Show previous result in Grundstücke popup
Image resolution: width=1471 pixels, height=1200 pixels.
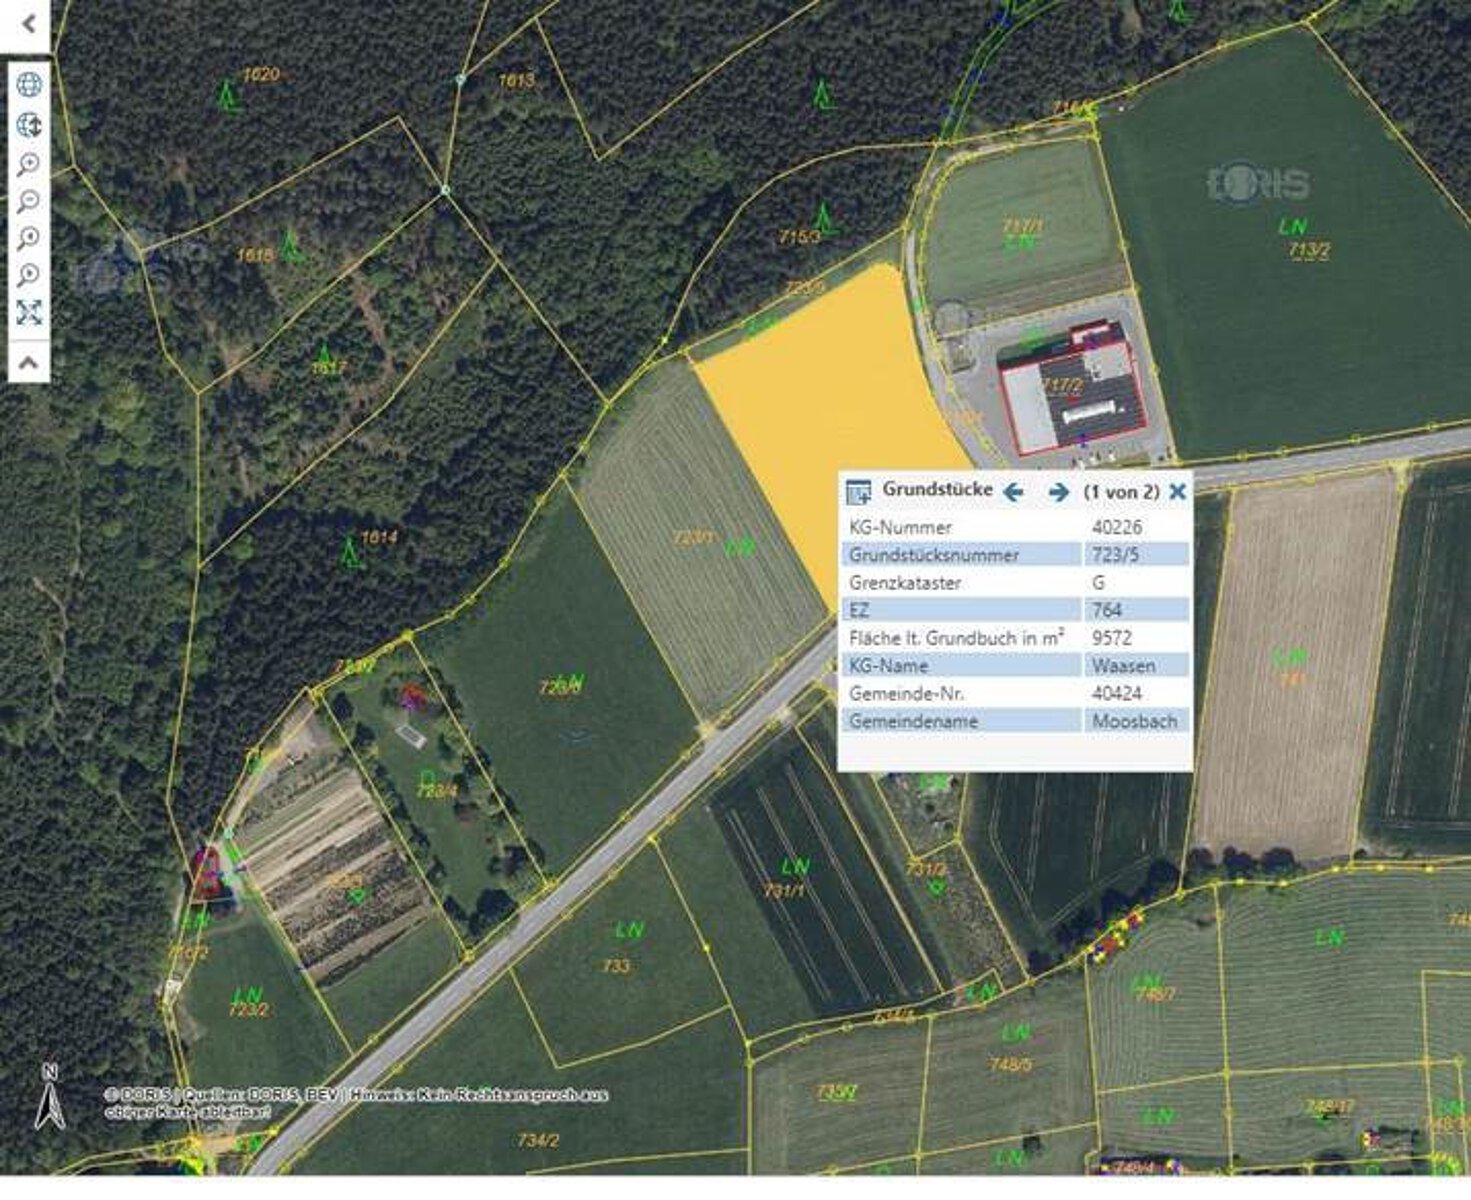(1013, 492)
